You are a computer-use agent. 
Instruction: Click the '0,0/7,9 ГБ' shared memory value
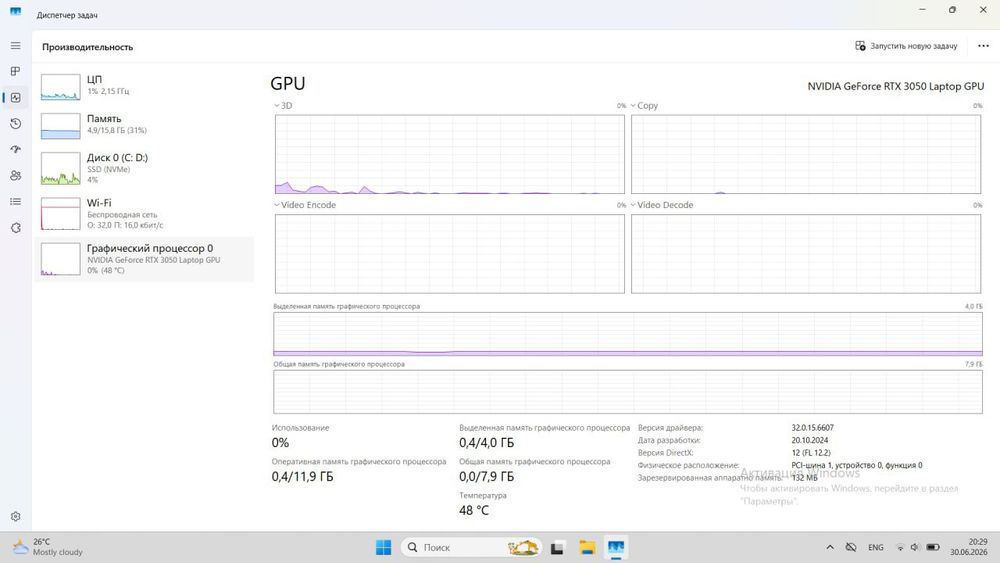click(x=487, y=477)
